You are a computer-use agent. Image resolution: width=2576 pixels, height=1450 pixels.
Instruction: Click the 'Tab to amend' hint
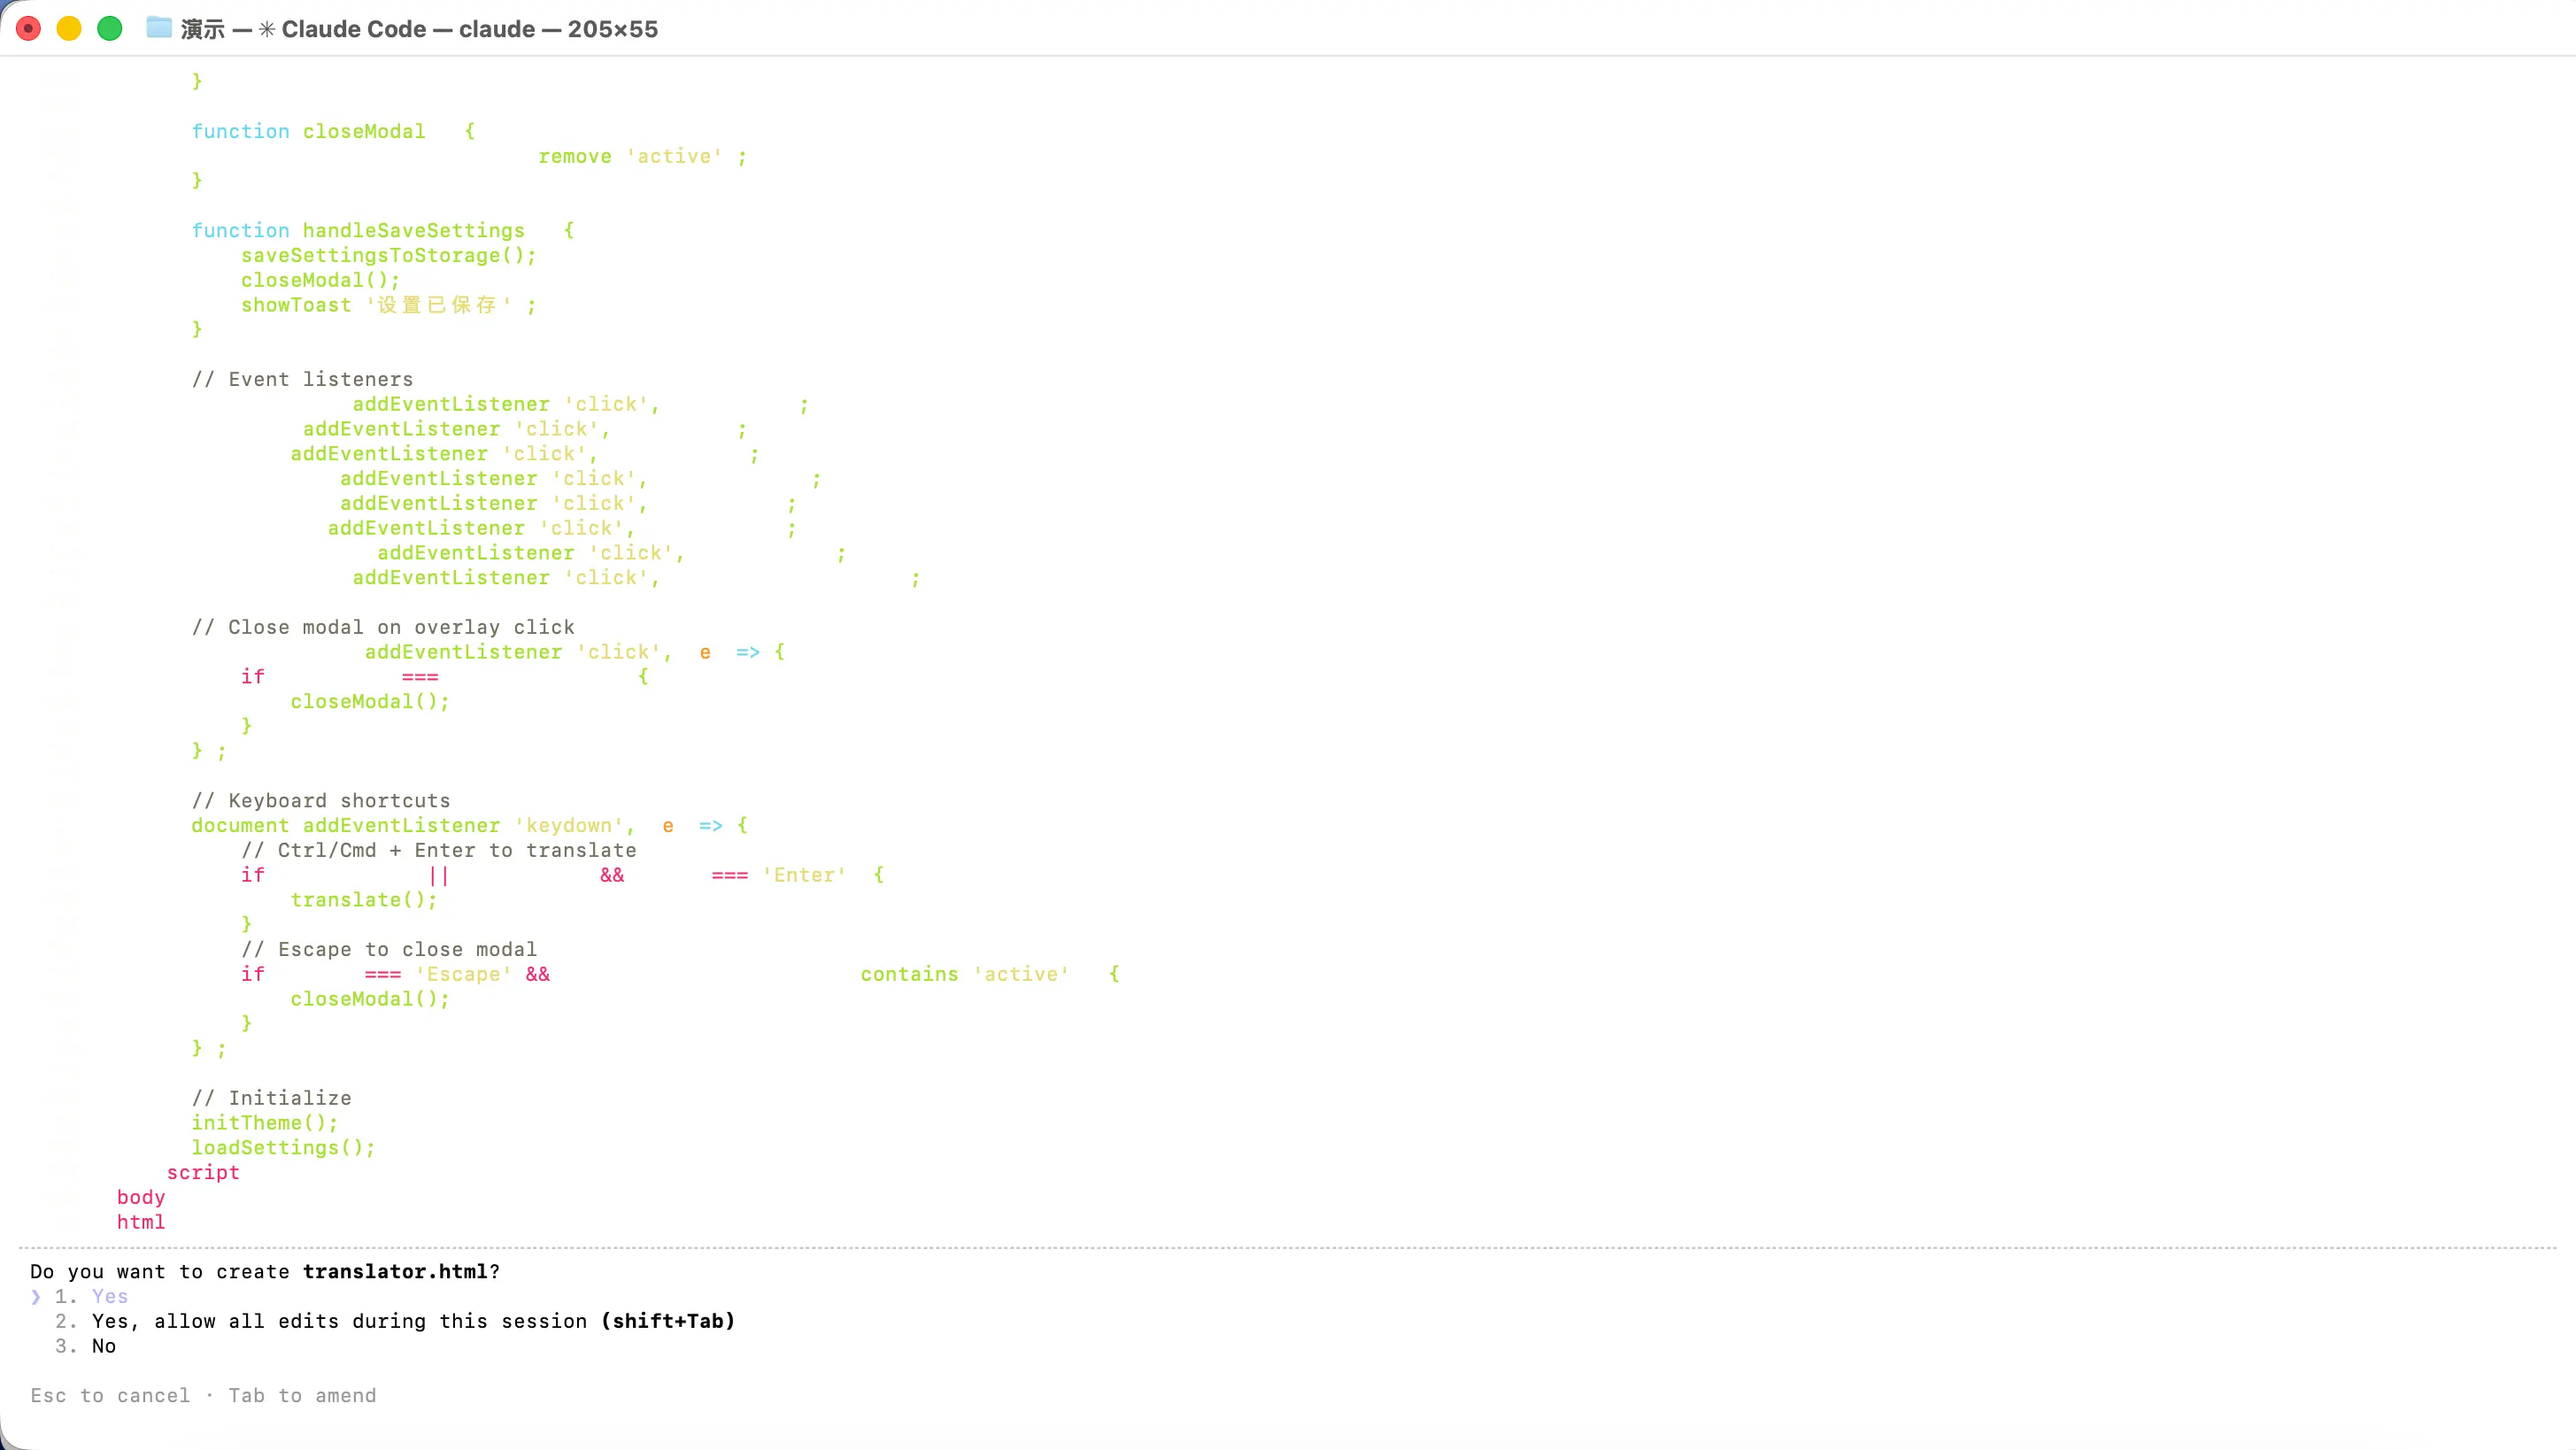302,1396
